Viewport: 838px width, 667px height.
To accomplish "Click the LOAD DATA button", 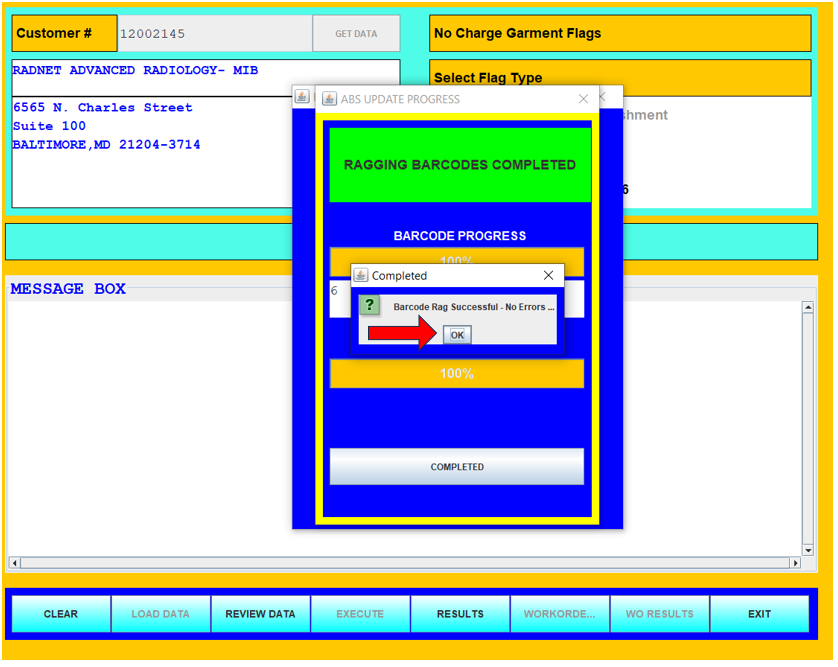I will point(161,616).
